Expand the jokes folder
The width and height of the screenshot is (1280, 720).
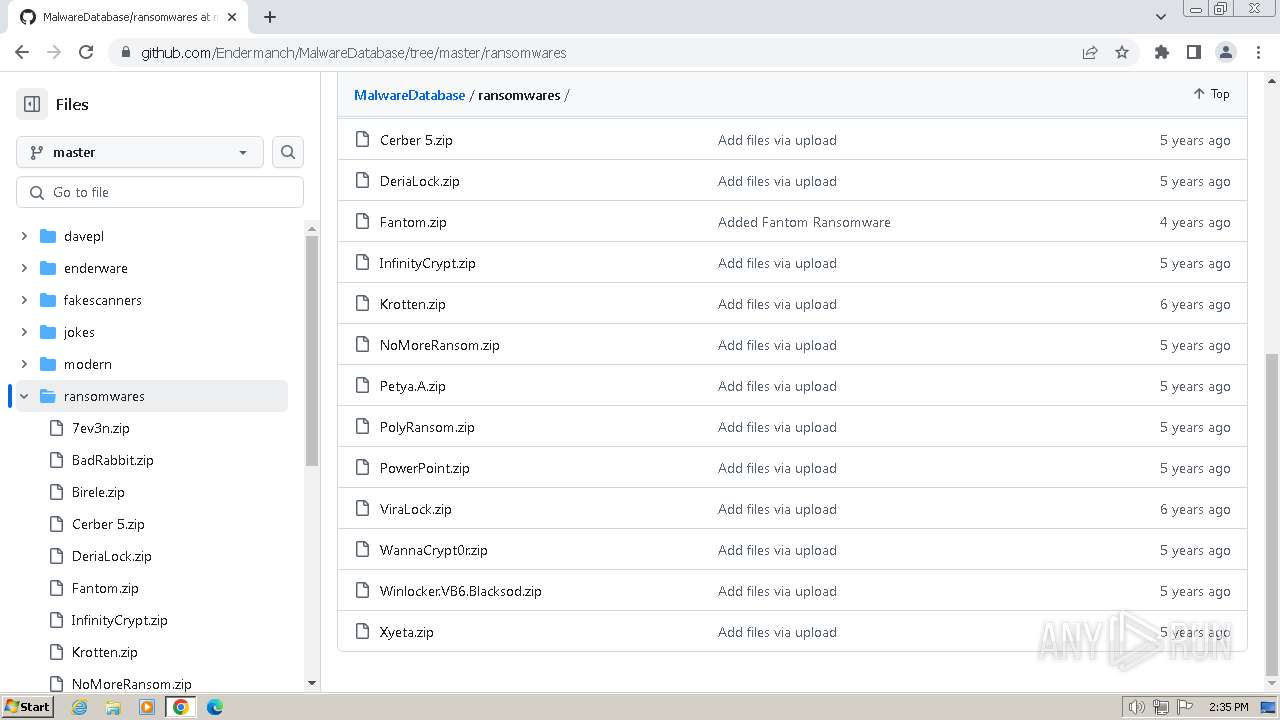pos(24,332)
